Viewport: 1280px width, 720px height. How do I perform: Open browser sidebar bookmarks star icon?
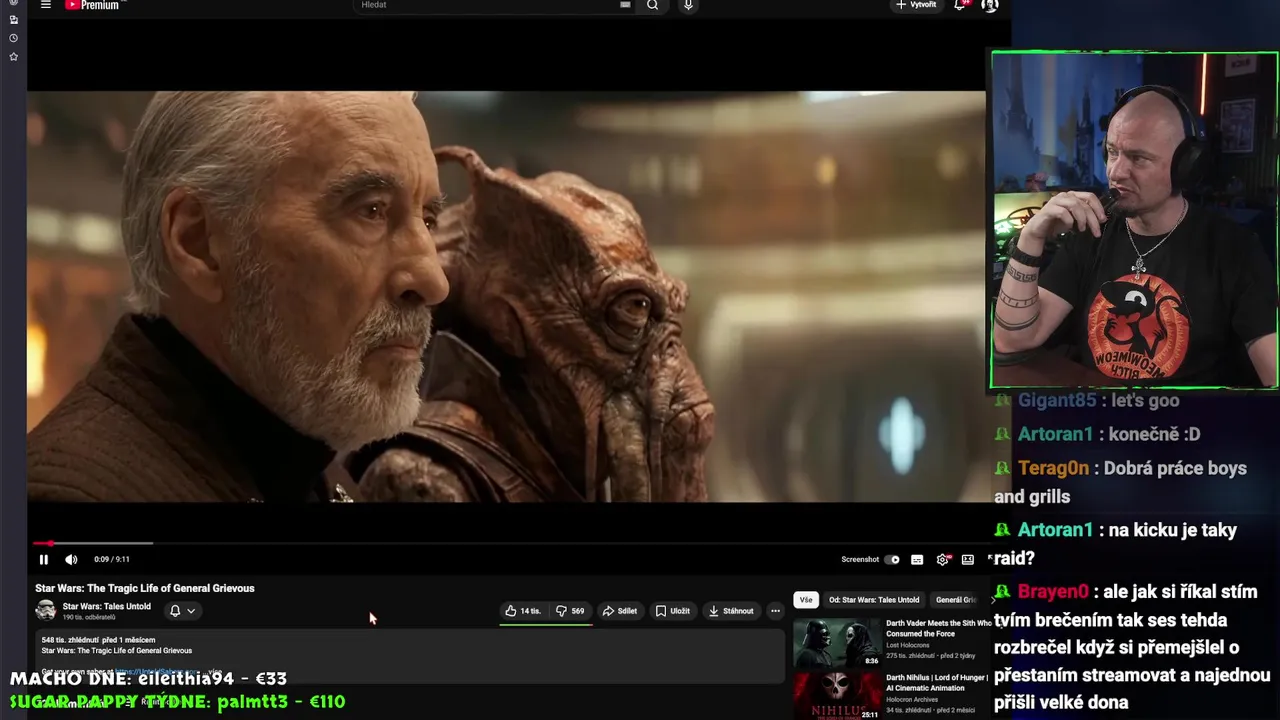[x=13, y=57]
